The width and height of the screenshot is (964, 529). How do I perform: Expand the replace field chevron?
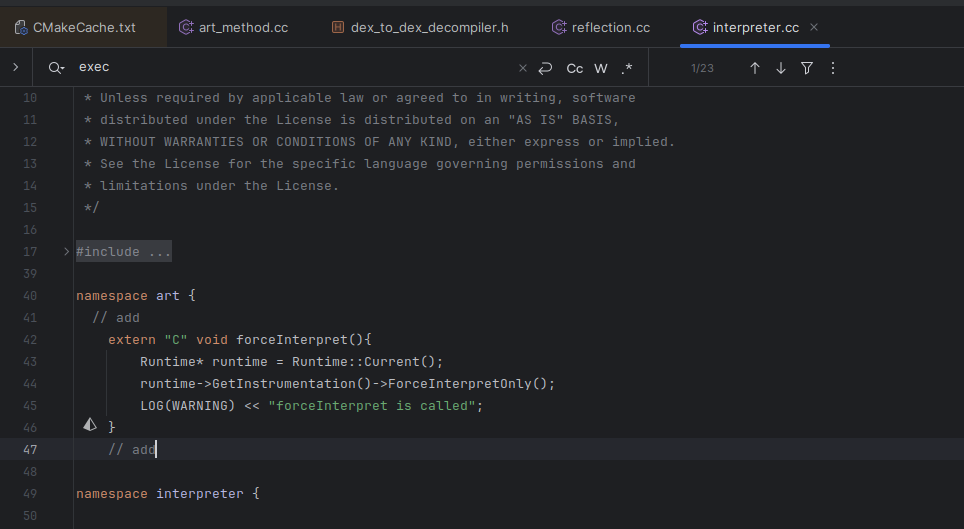click(16, 68)
